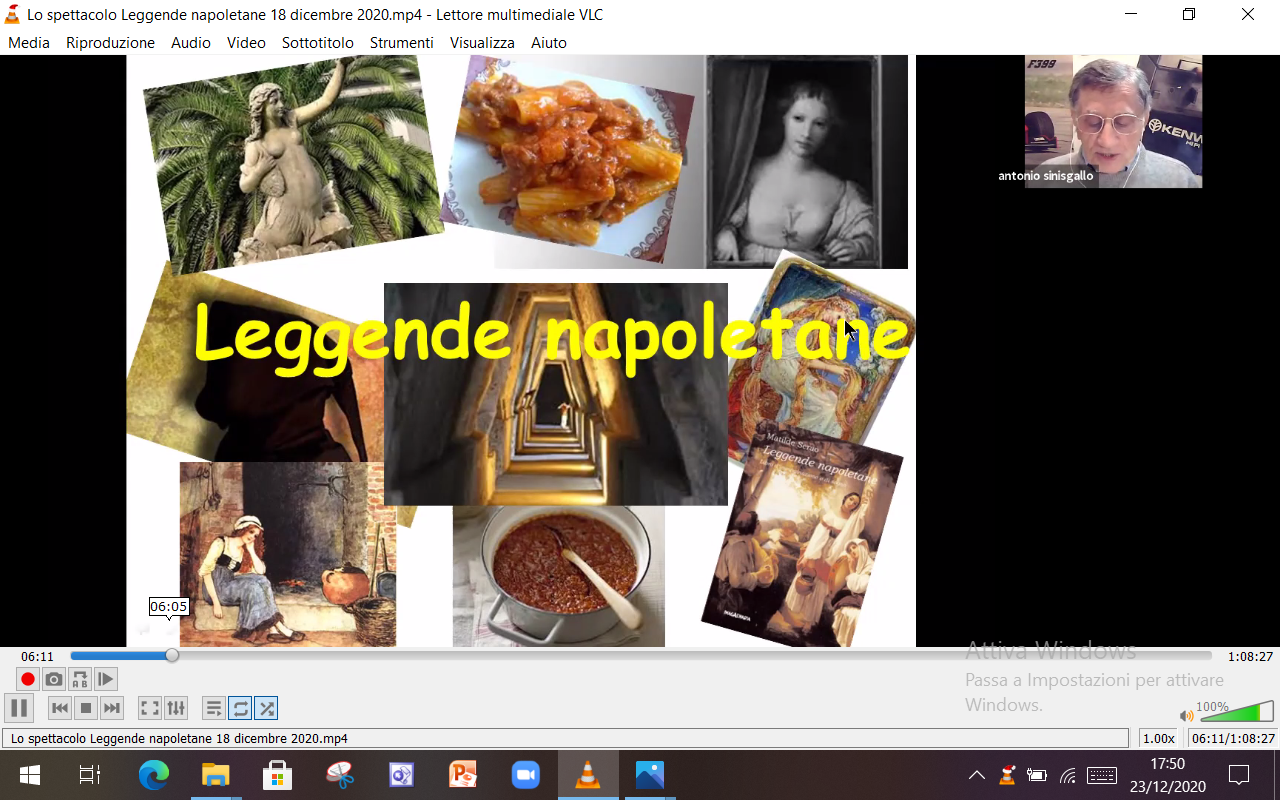The height and width of the screenshot is (800, 1280).
Task: Open the Visualizza menu
Action: click(x=482, y=43)
